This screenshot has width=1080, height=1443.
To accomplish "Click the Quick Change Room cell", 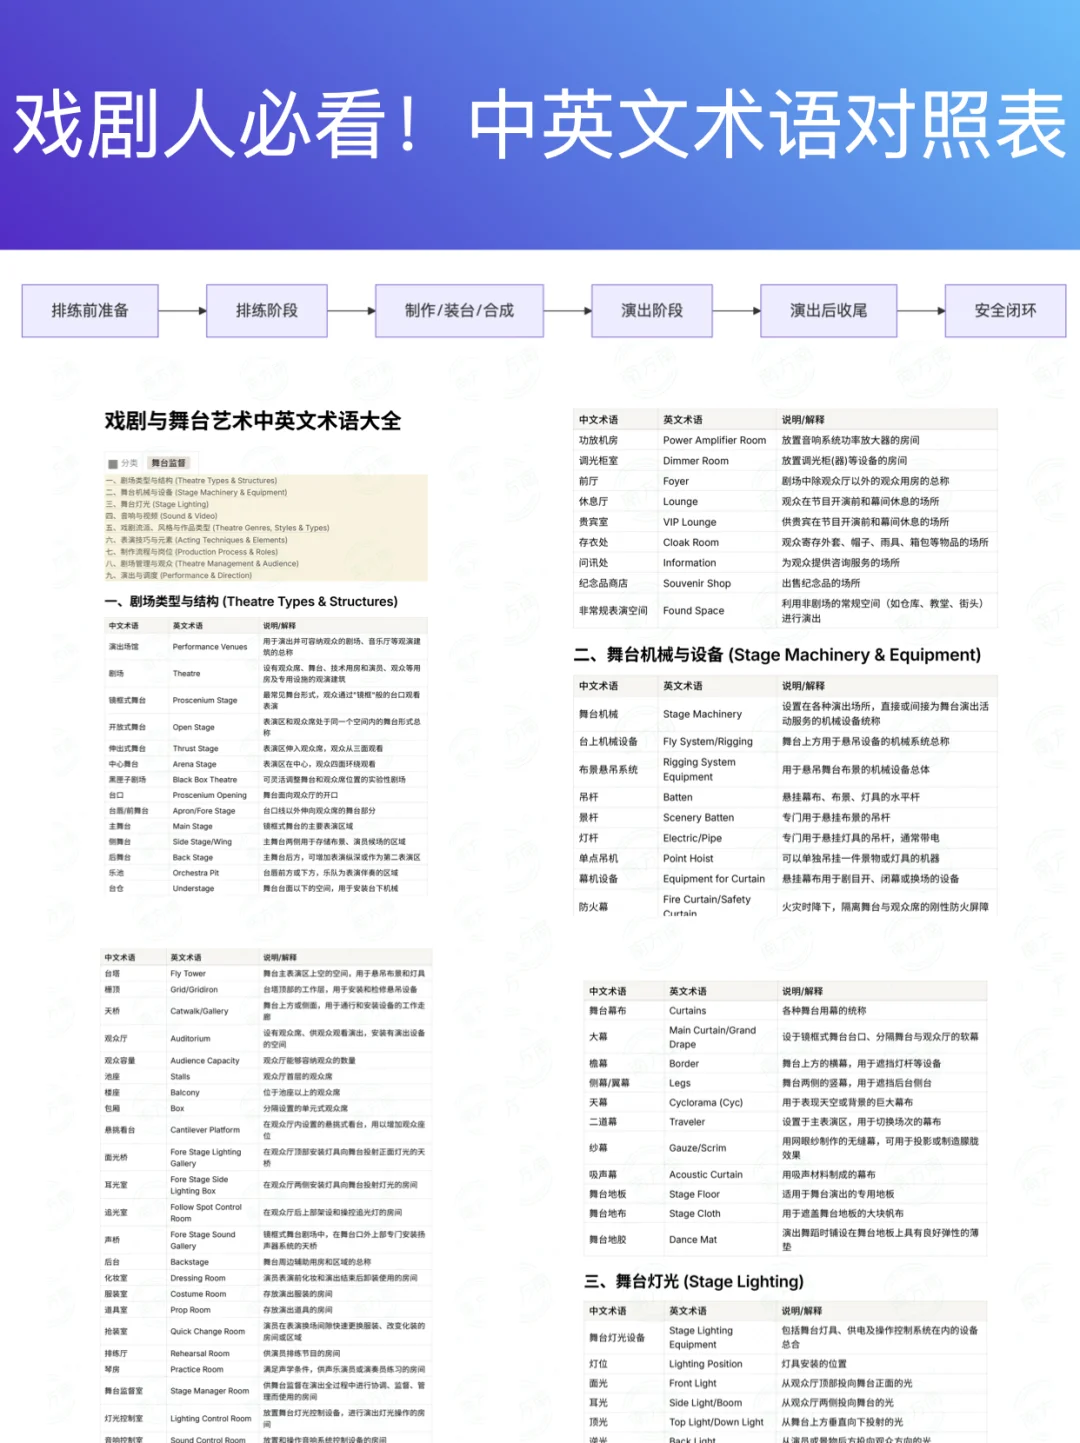I will 207,1331.
